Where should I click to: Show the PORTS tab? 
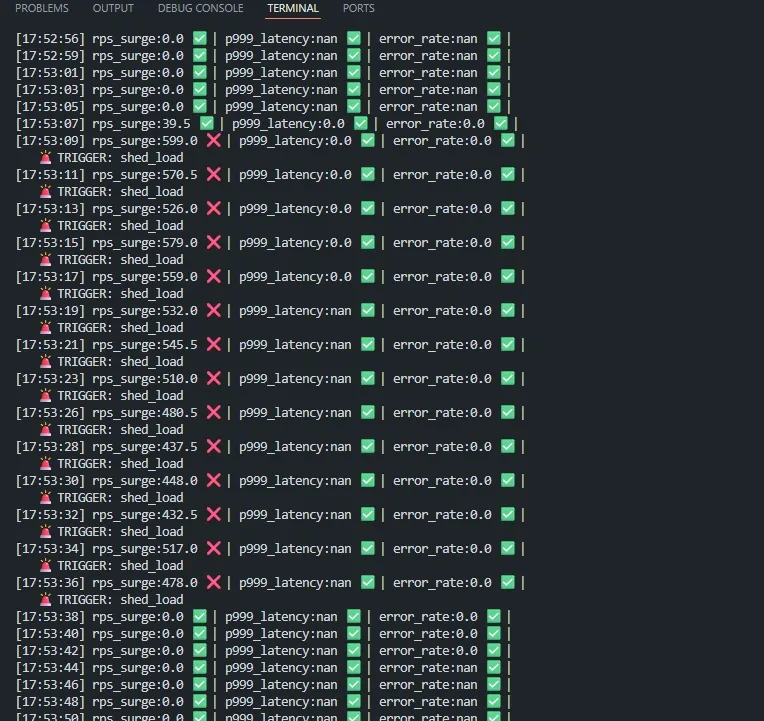[359, 9]
